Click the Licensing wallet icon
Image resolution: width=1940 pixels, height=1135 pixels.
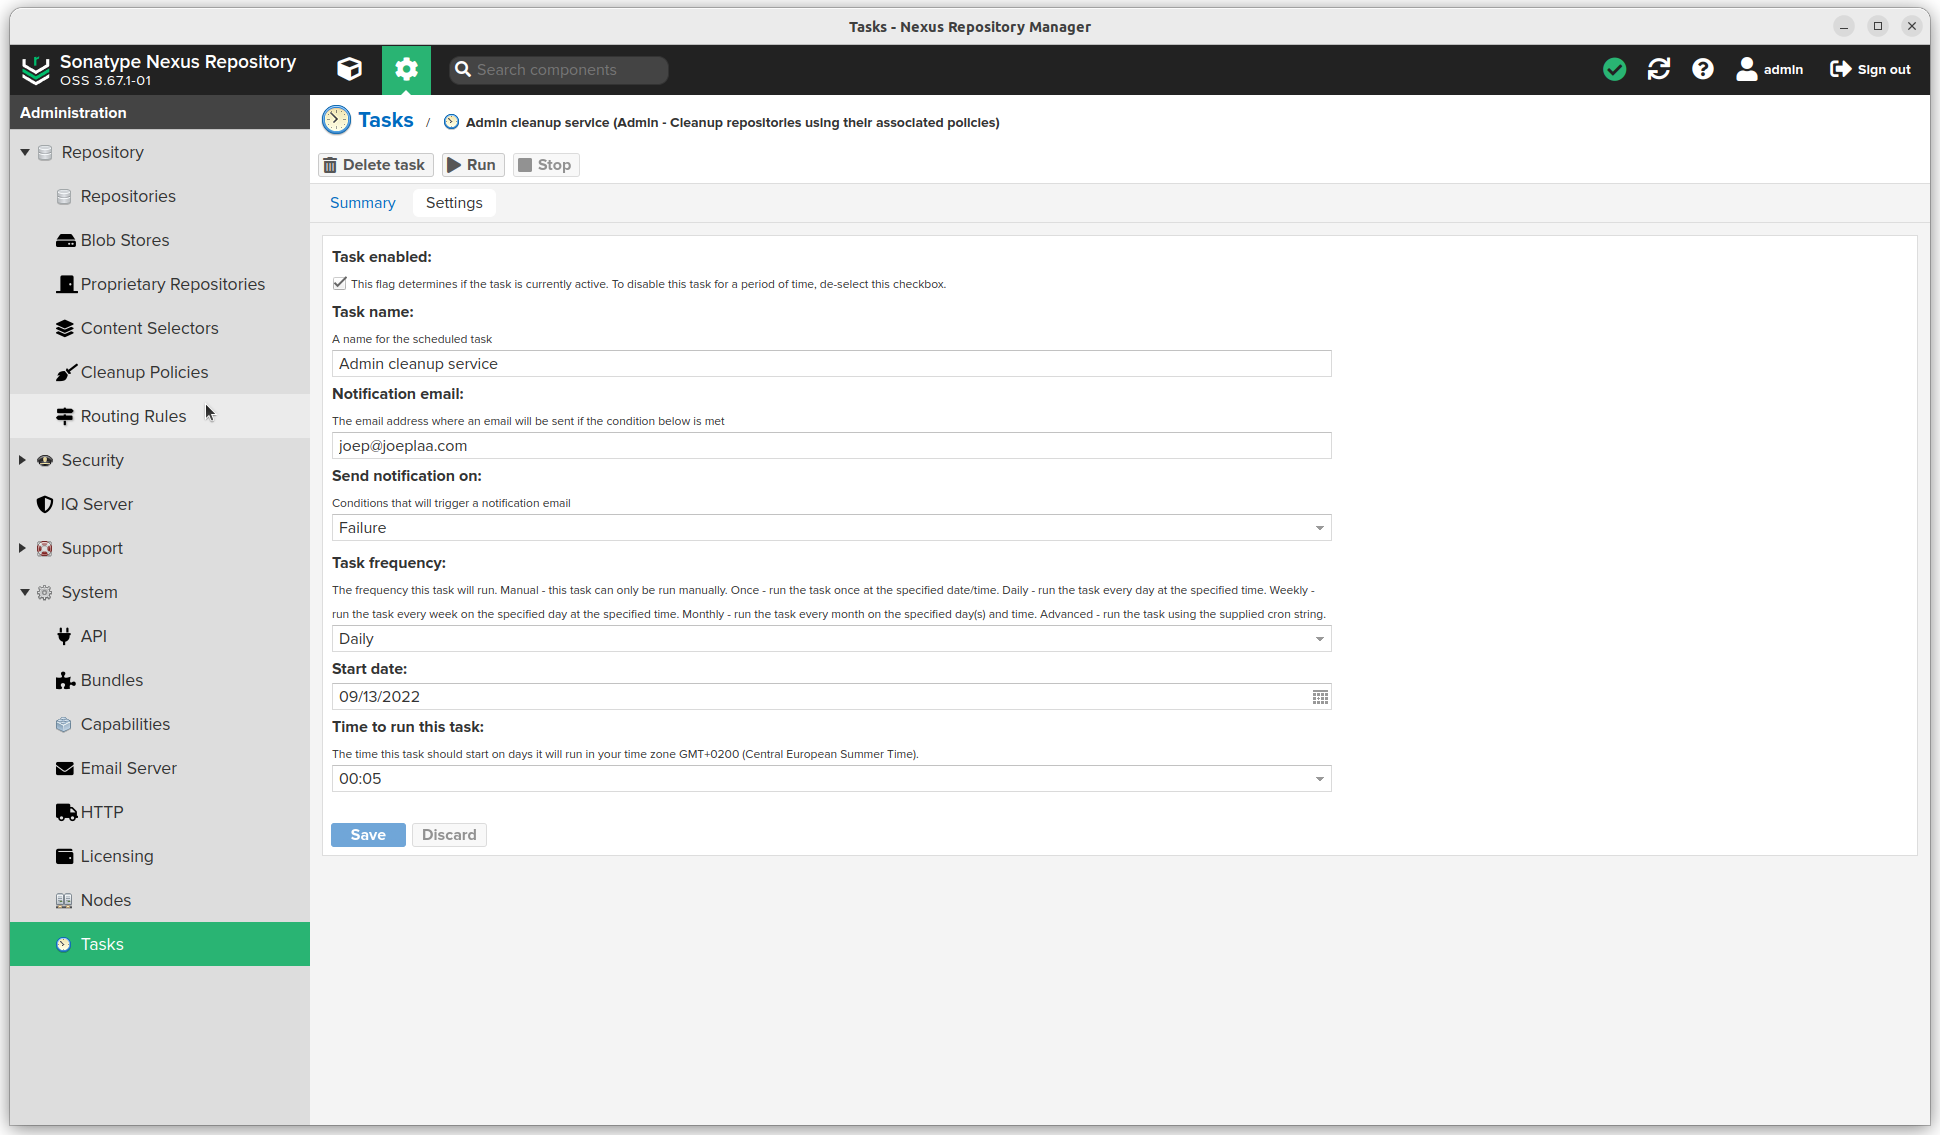click(x=65, y=856)
